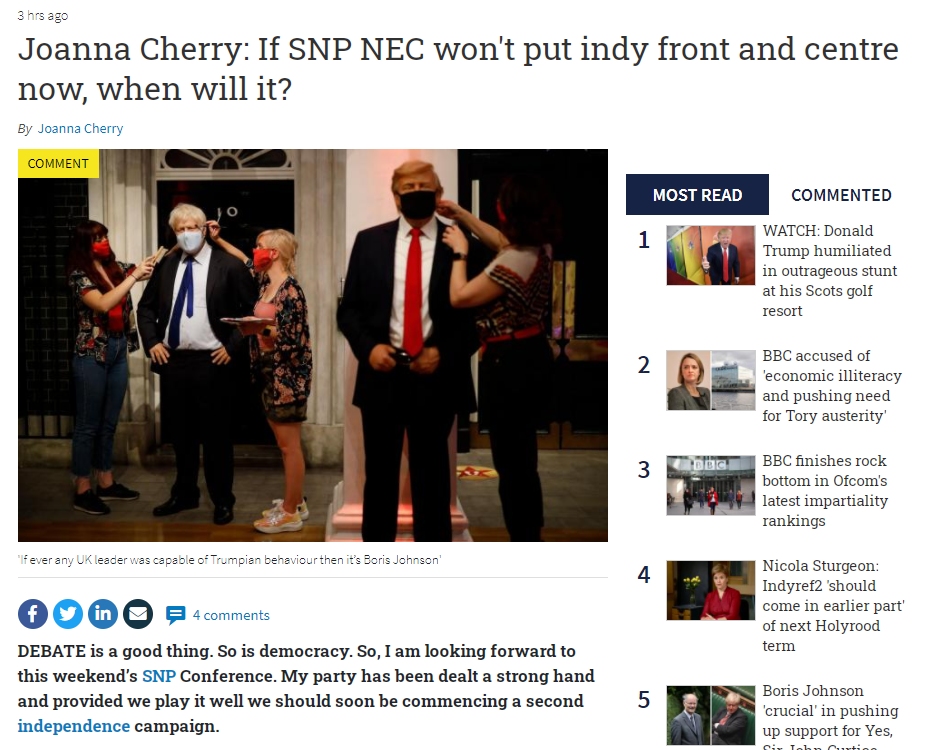Share article via Twitter icon

pyautogui.click(x=67, y=614)
